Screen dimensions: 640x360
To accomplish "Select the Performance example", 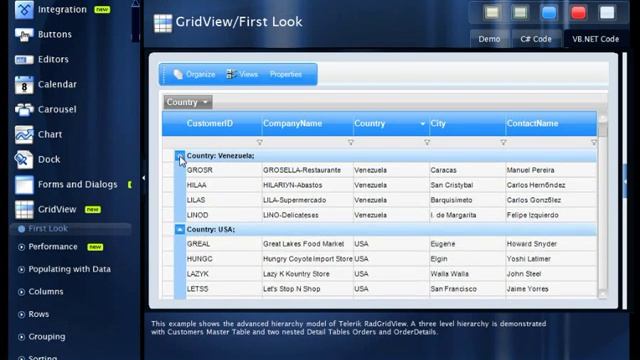I will [x=53, y=247].
